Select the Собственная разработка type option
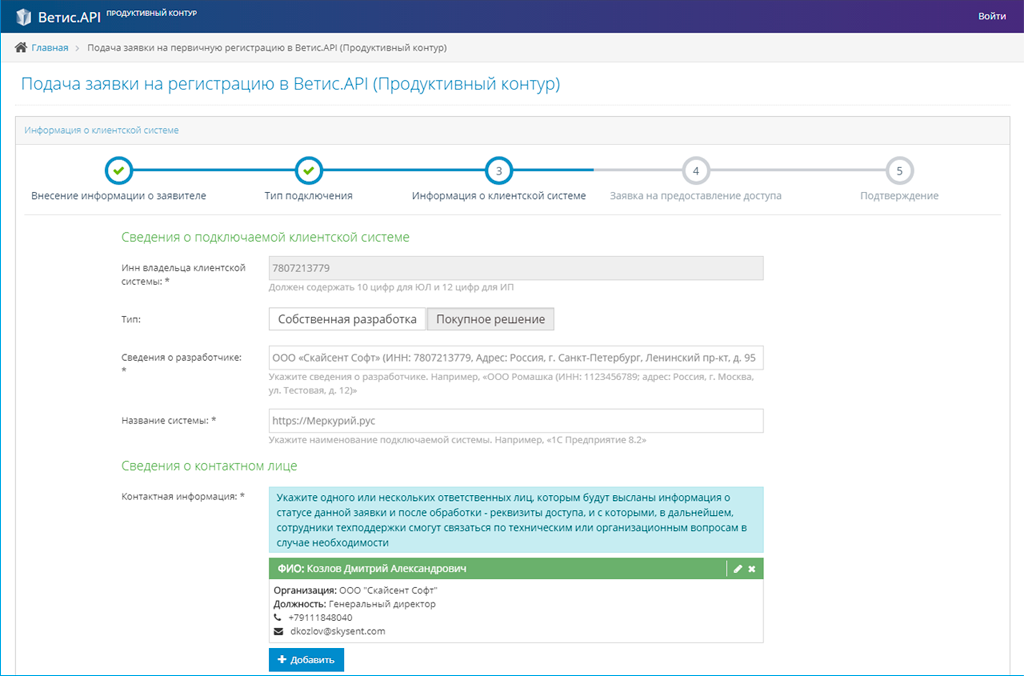The height and width of the screenshot is (676, 1024). (347, 319)
